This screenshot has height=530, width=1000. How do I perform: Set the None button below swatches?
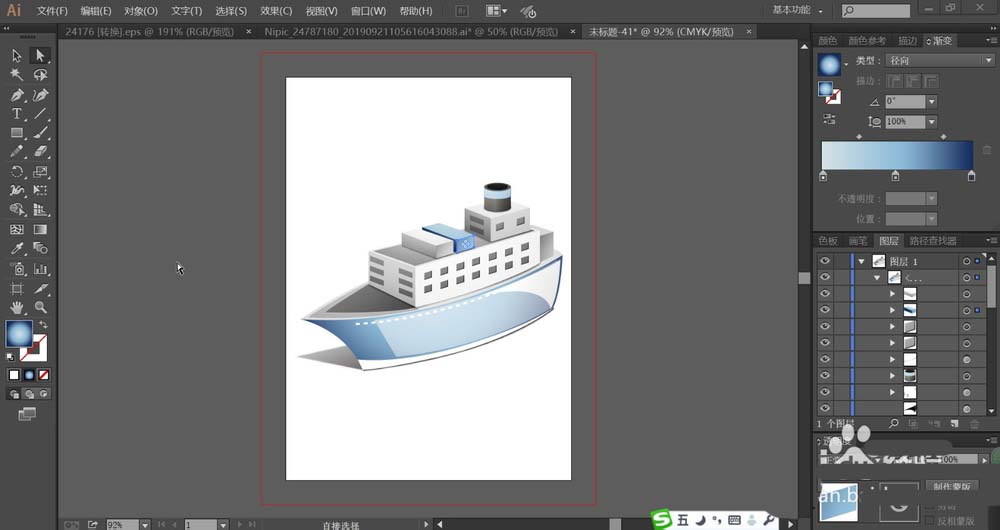pos(44,375)
